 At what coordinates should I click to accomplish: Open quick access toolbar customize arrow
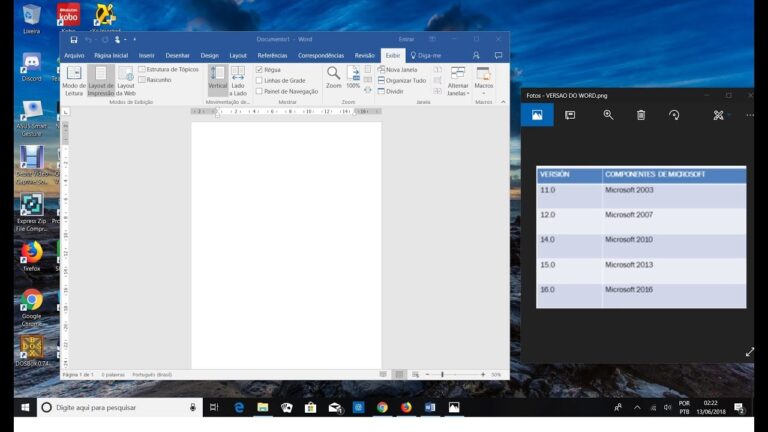tap(135, 40)
